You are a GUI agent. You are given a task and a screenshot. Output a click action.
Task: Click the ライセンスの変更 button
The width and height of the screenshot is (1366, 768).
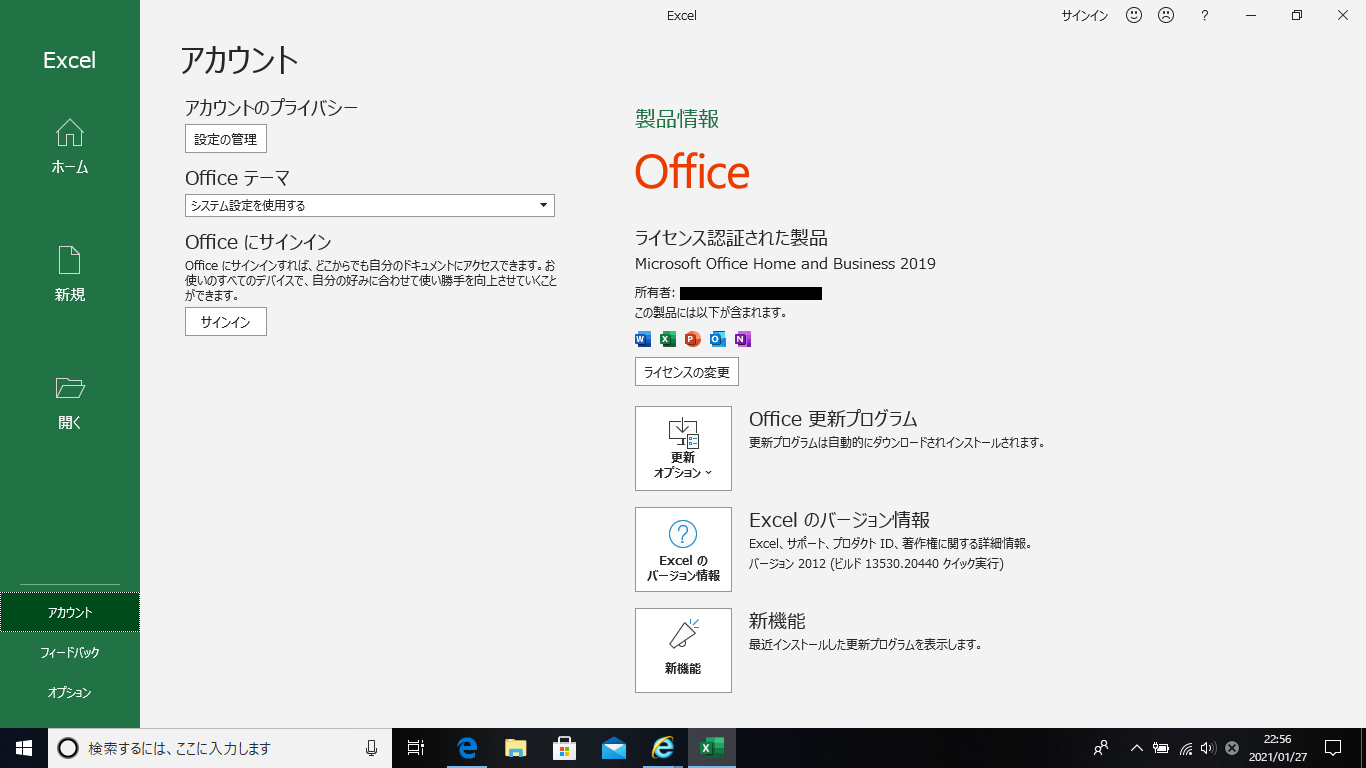click(x=687, y=372)
